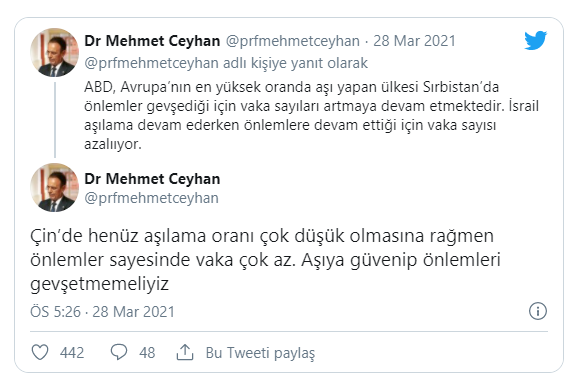
Task: Click main tweet text starting 'Çin'de henüz'
Action: point(265,260)
